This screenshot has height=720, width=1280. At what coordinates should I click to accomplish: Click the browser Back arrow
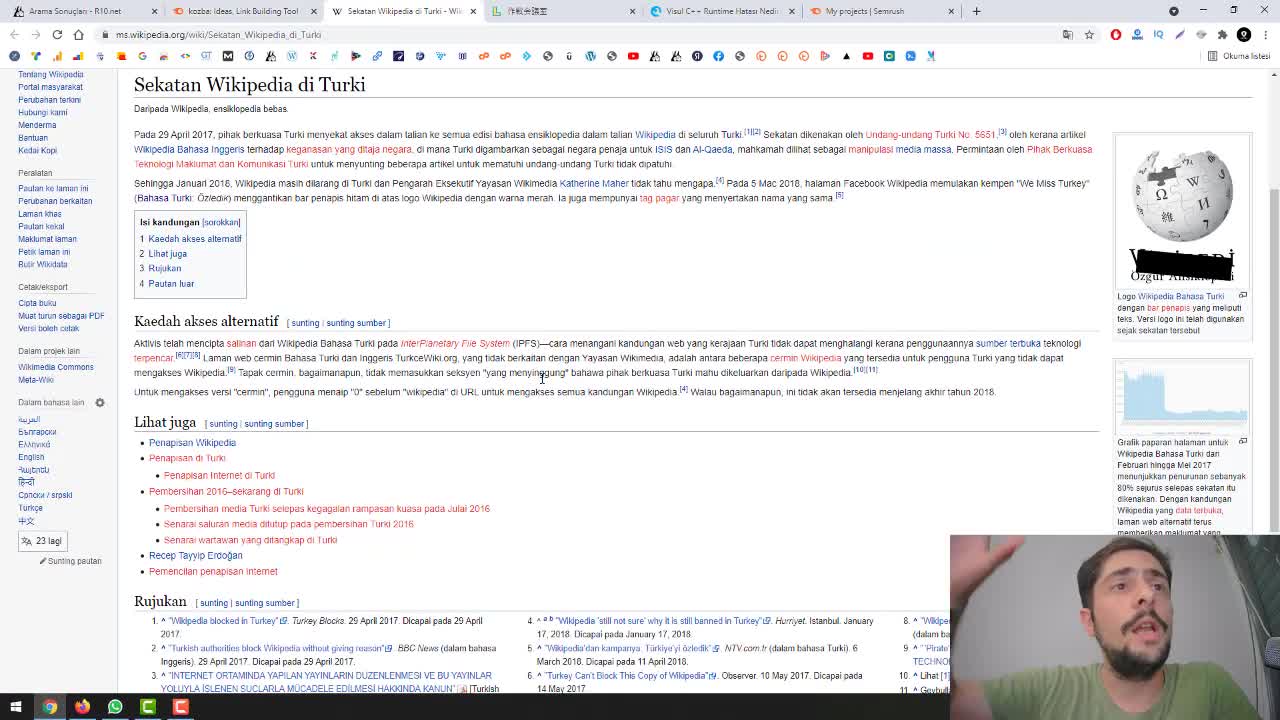pos(15,34)
